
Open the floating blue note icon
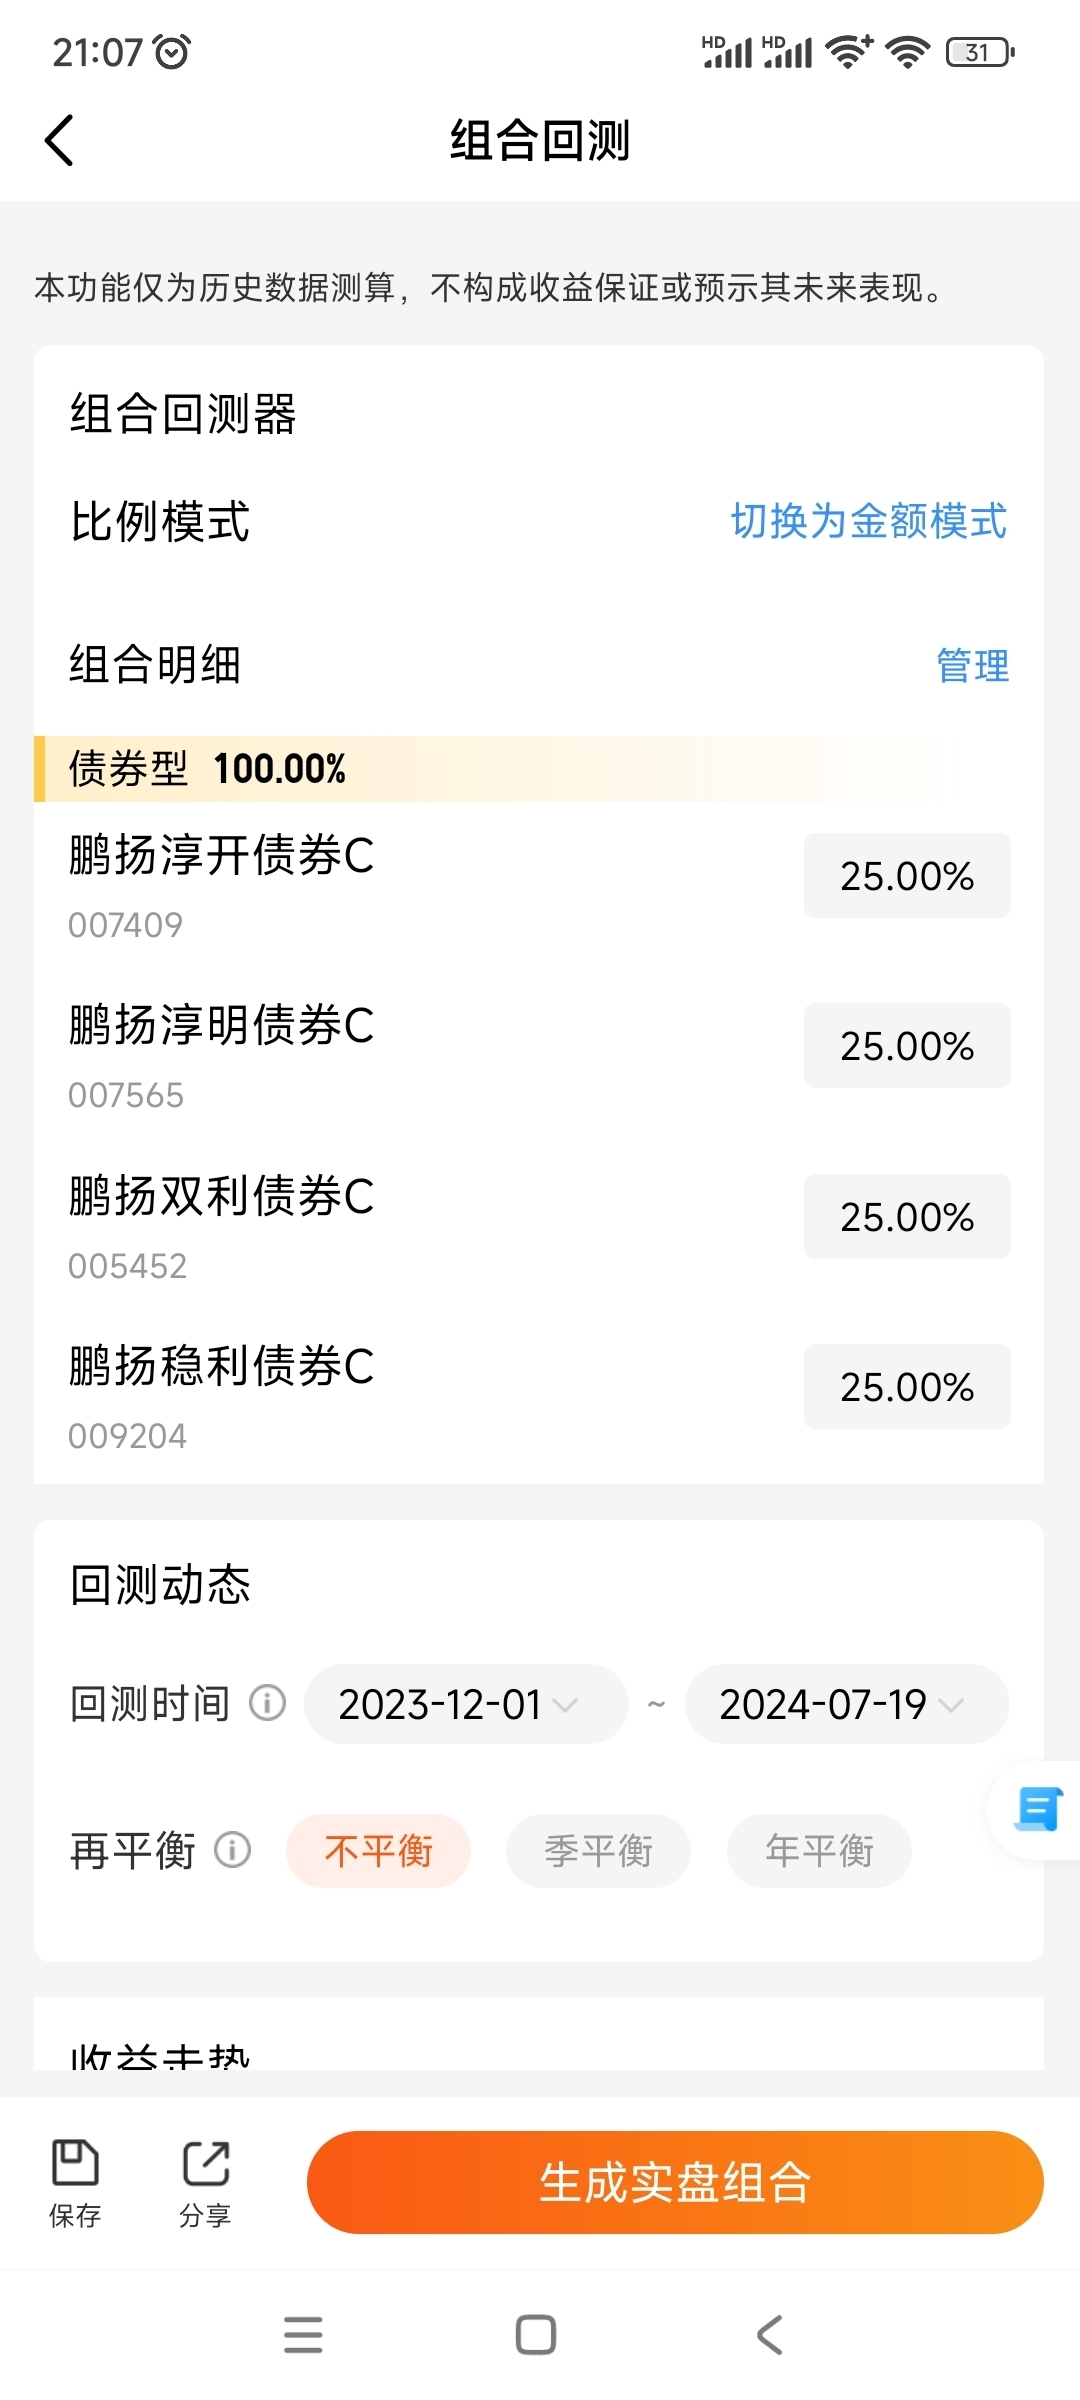pos(1037,1810)
